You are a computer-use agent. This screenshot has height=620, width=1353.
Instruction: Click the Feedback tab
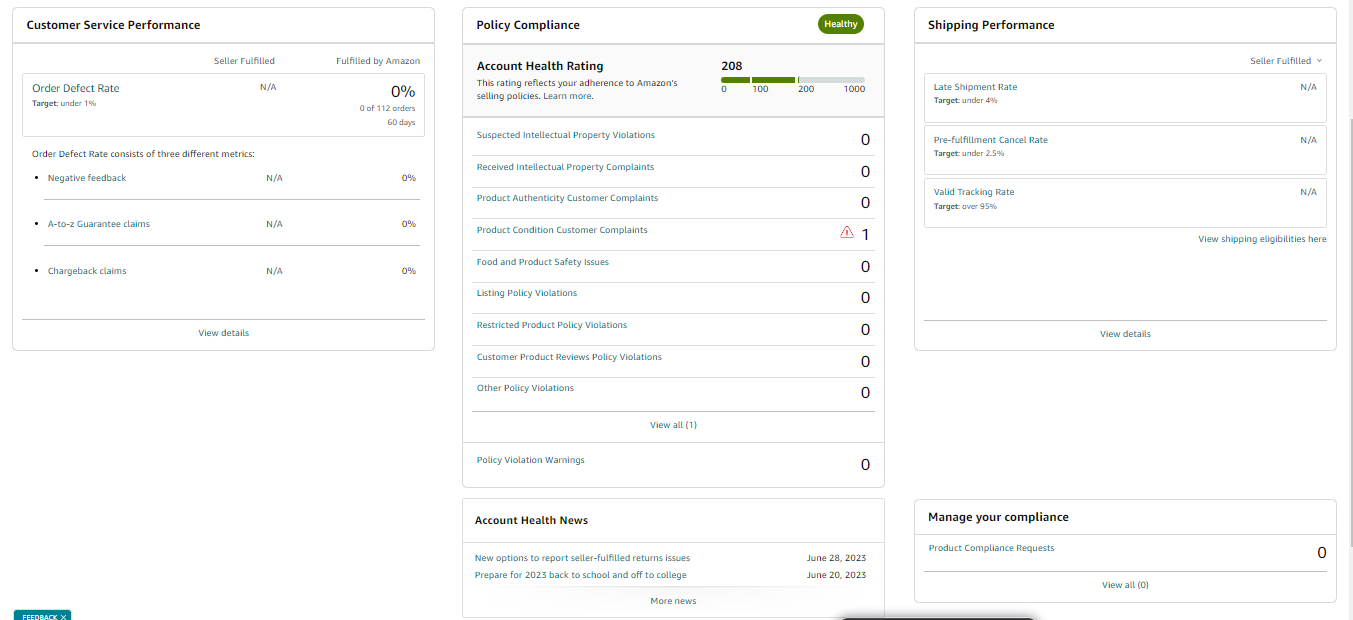click(42, 616)
